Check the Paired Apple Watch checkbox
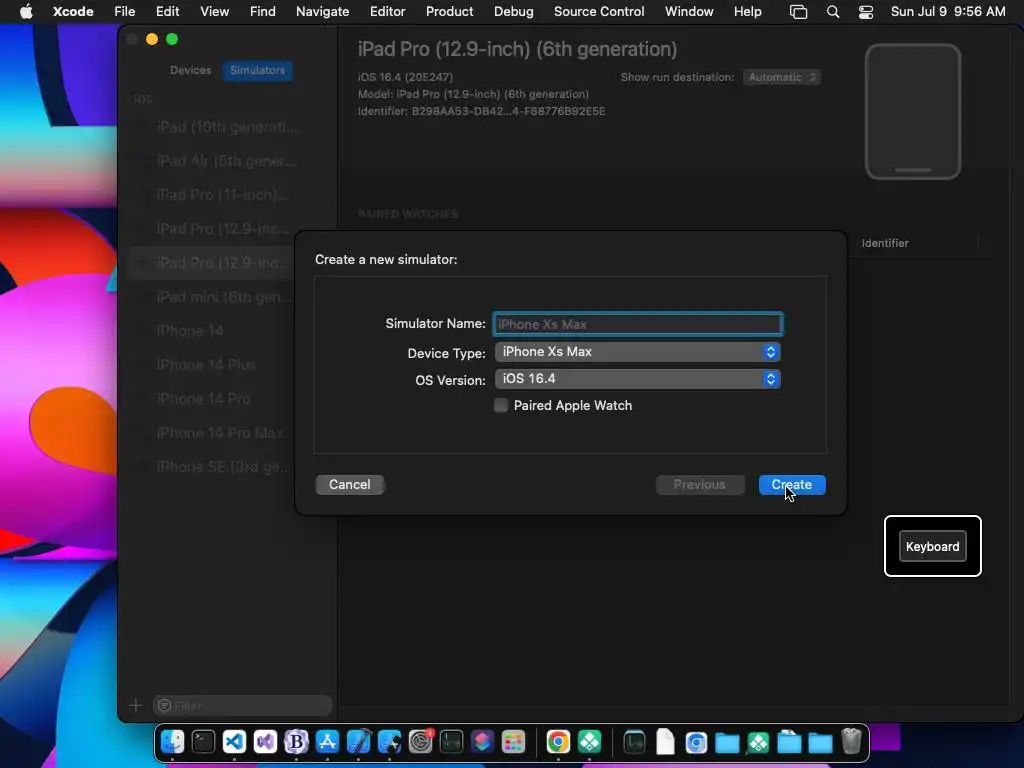This screenshot has height=768, width=1024. point(501,406)
